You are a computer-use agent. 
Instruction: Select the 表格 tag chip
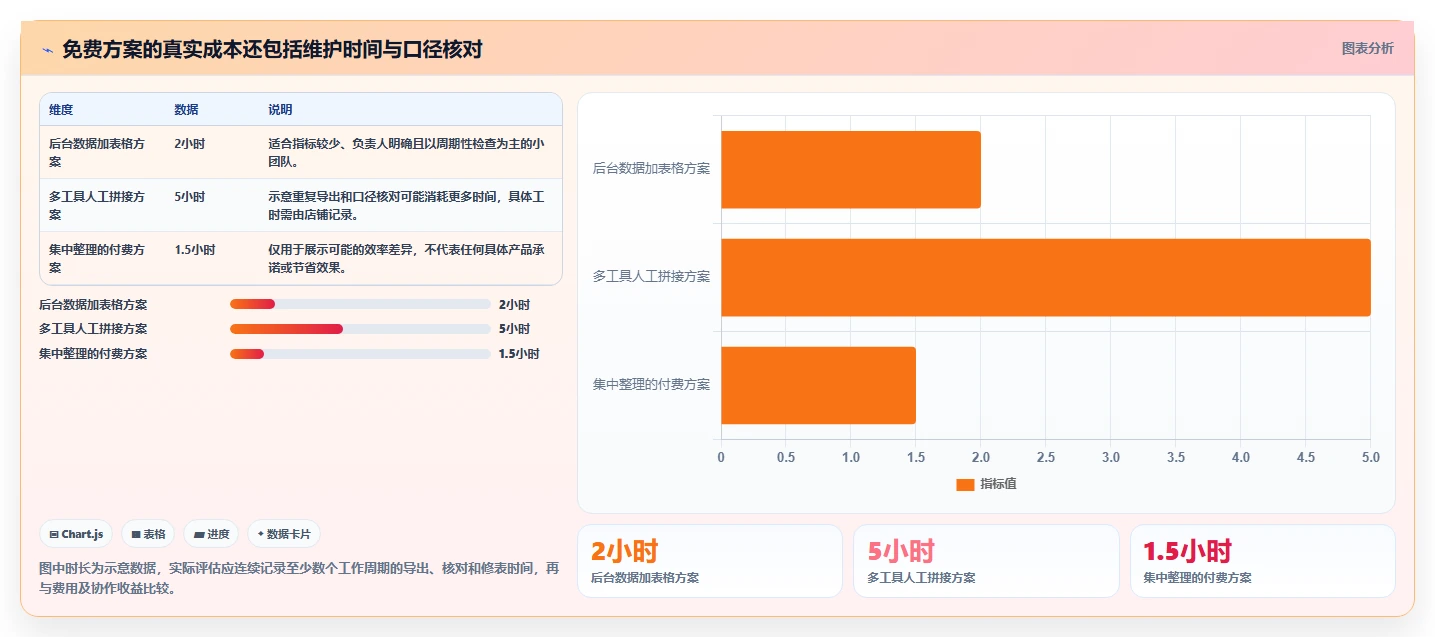pos(148,534)
